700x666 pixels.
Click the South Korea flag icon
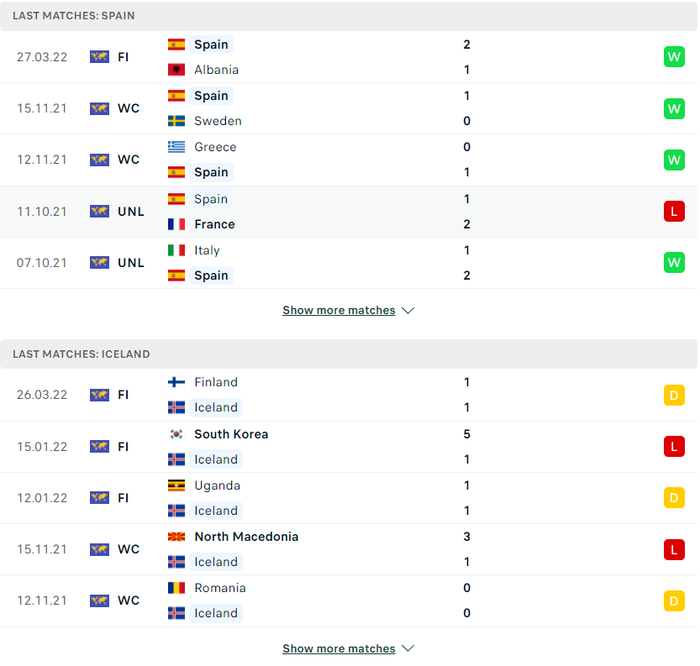(x=176, y=434)
